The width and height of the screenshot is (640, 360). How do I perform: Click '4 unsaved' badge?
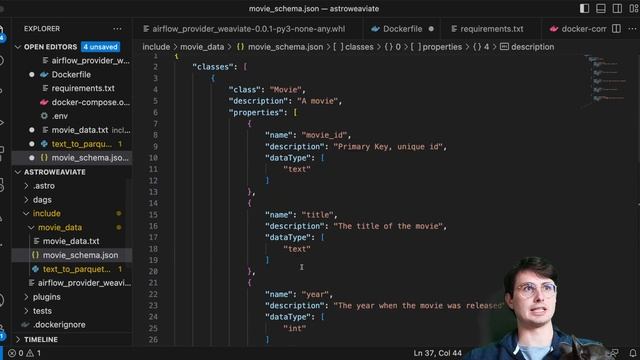pos(100,47)
